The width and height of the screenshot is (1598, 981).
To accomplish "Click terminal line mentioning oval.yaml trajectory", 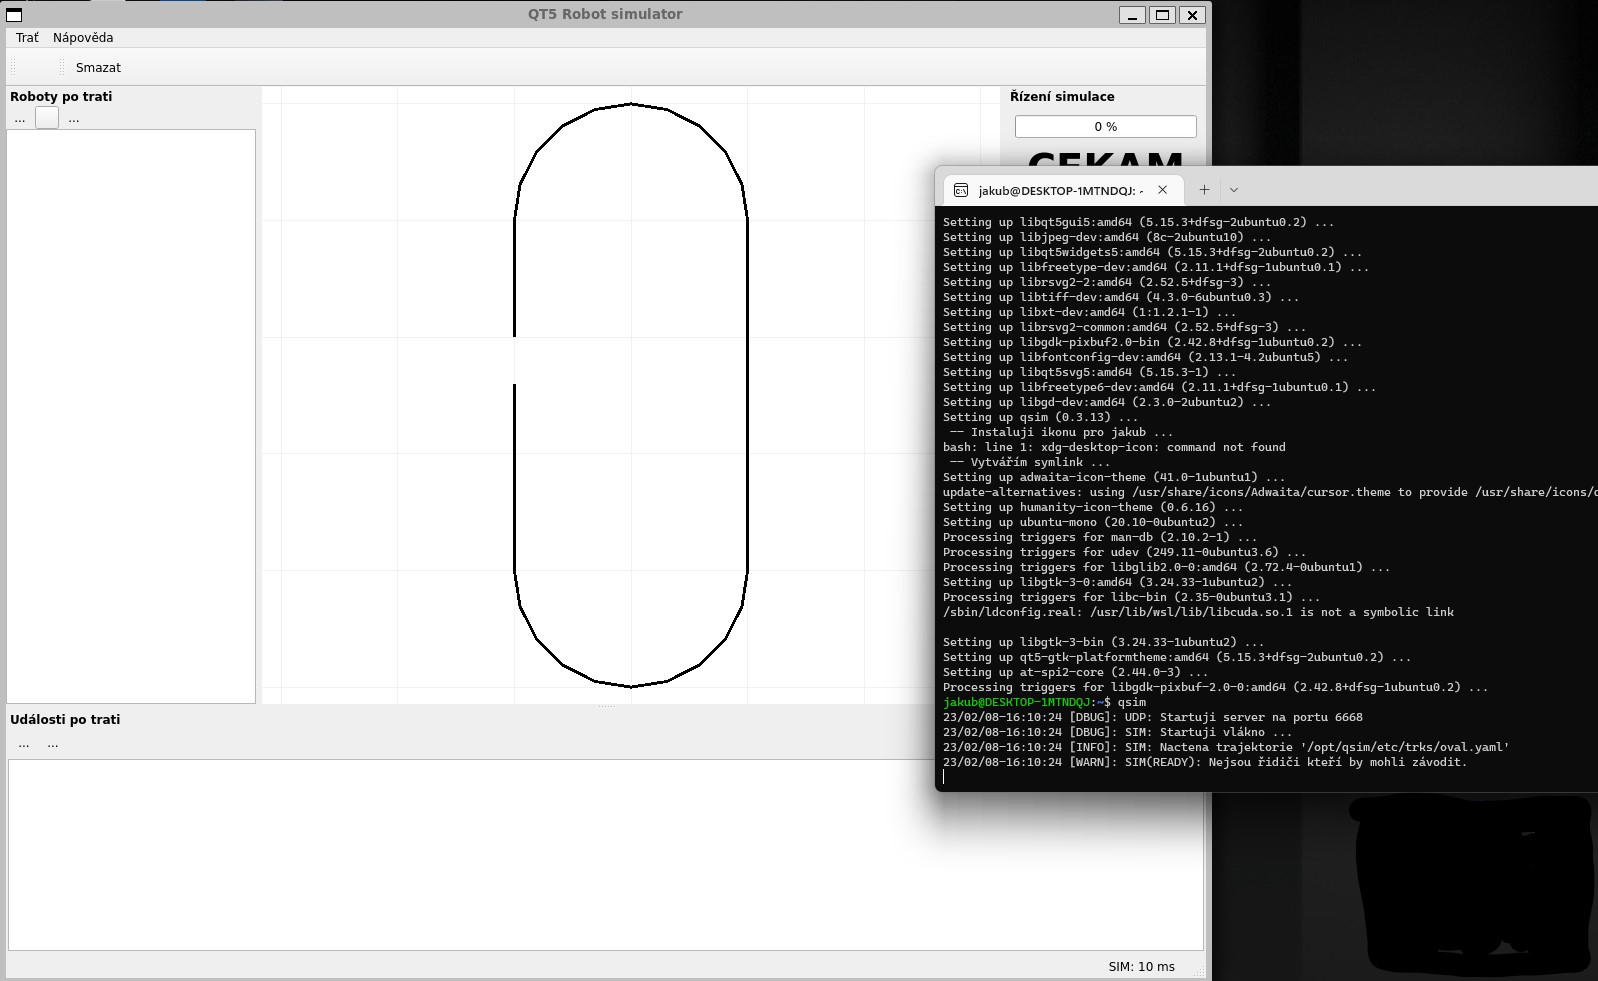I will (x=1226, y=747).
